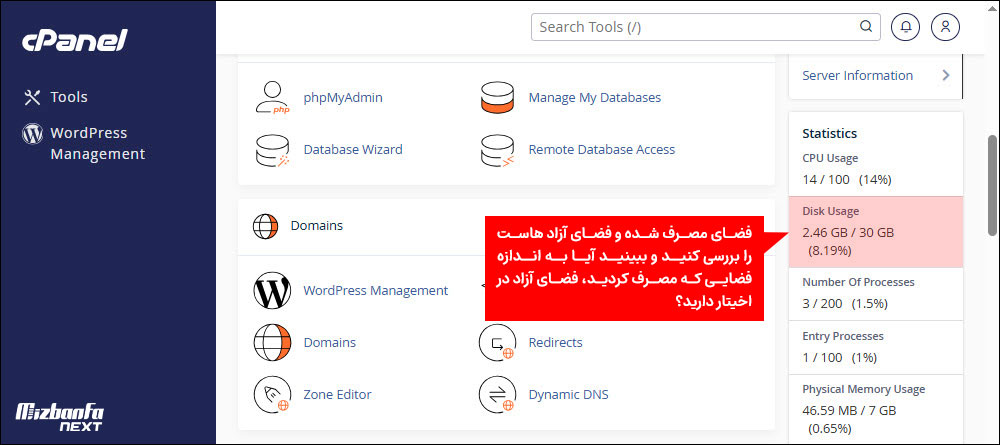1000x445 pixels.
Task: Open the Zone Editor link
Action: click(337, 395)
